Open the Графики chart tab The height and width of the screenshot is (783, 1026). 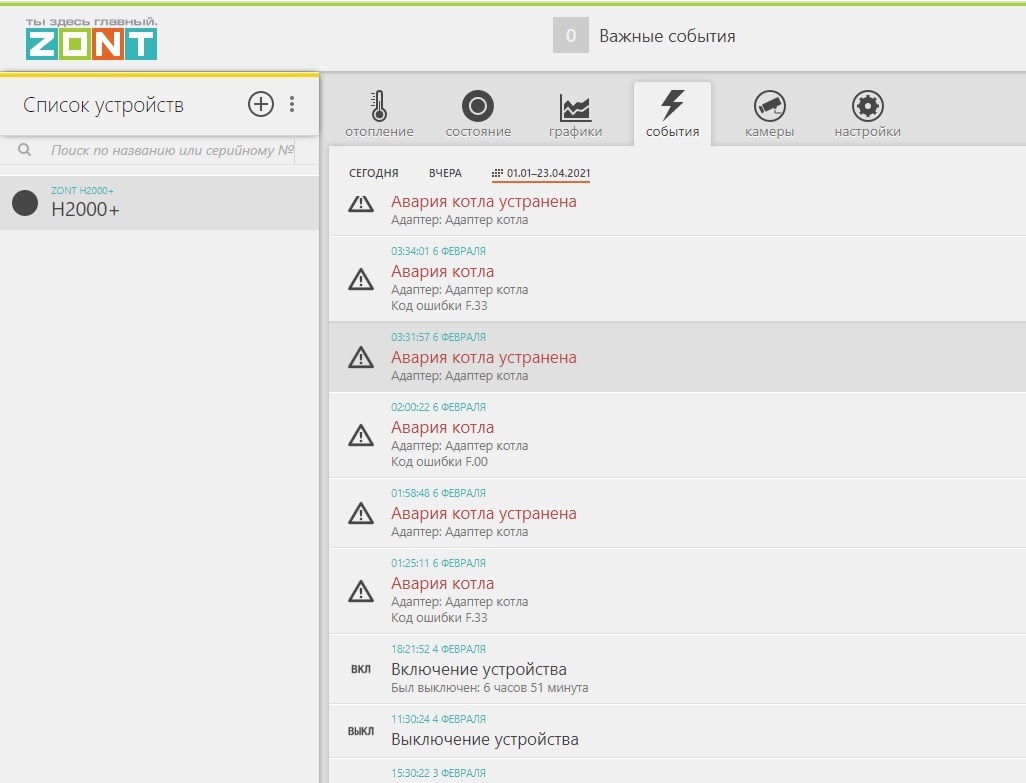coord(575,114)
